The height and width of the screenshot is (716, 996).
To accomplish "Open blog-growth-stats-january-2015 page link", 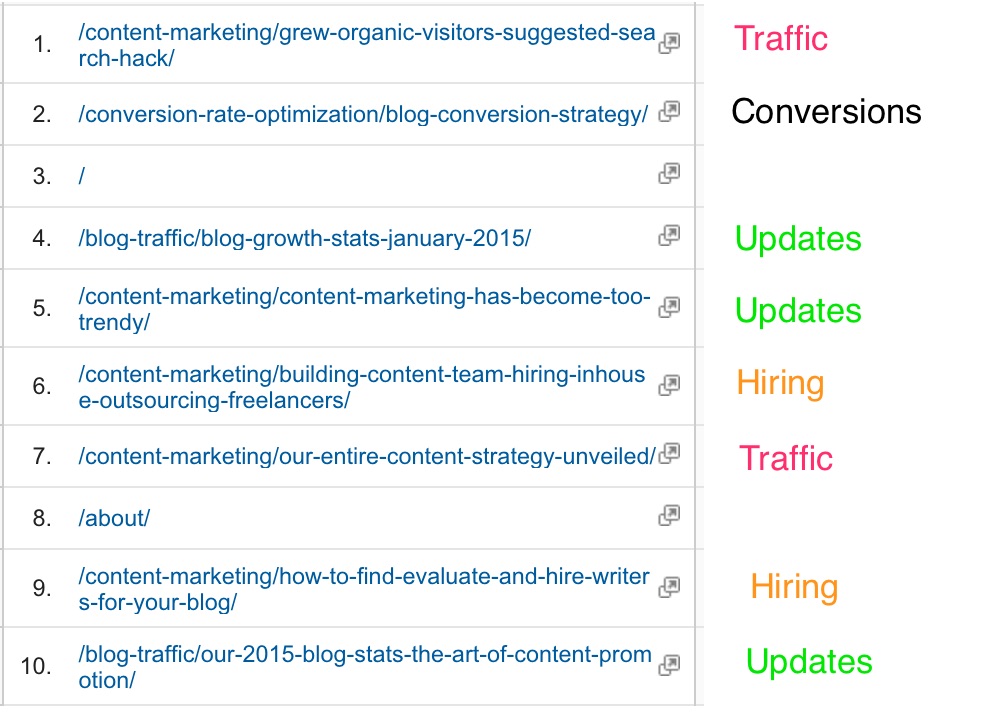I will [304, 238].
